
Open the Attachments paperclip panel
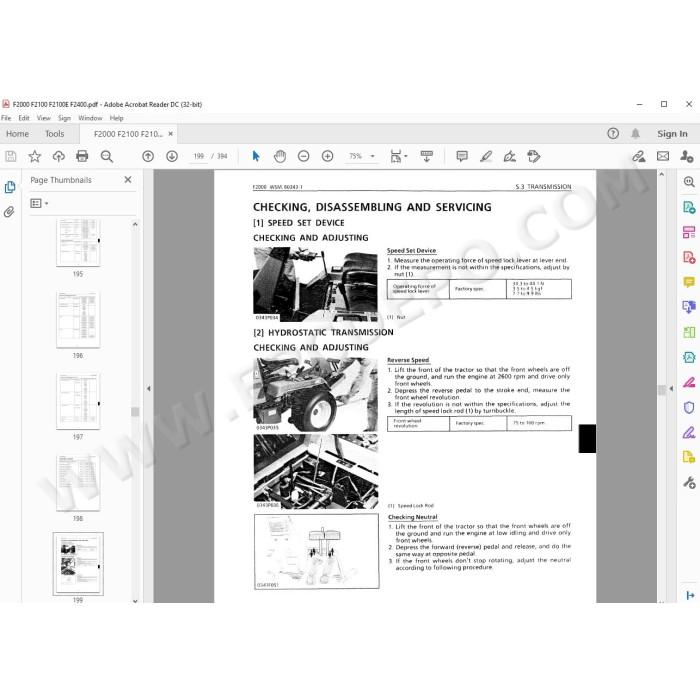point(9,212)
